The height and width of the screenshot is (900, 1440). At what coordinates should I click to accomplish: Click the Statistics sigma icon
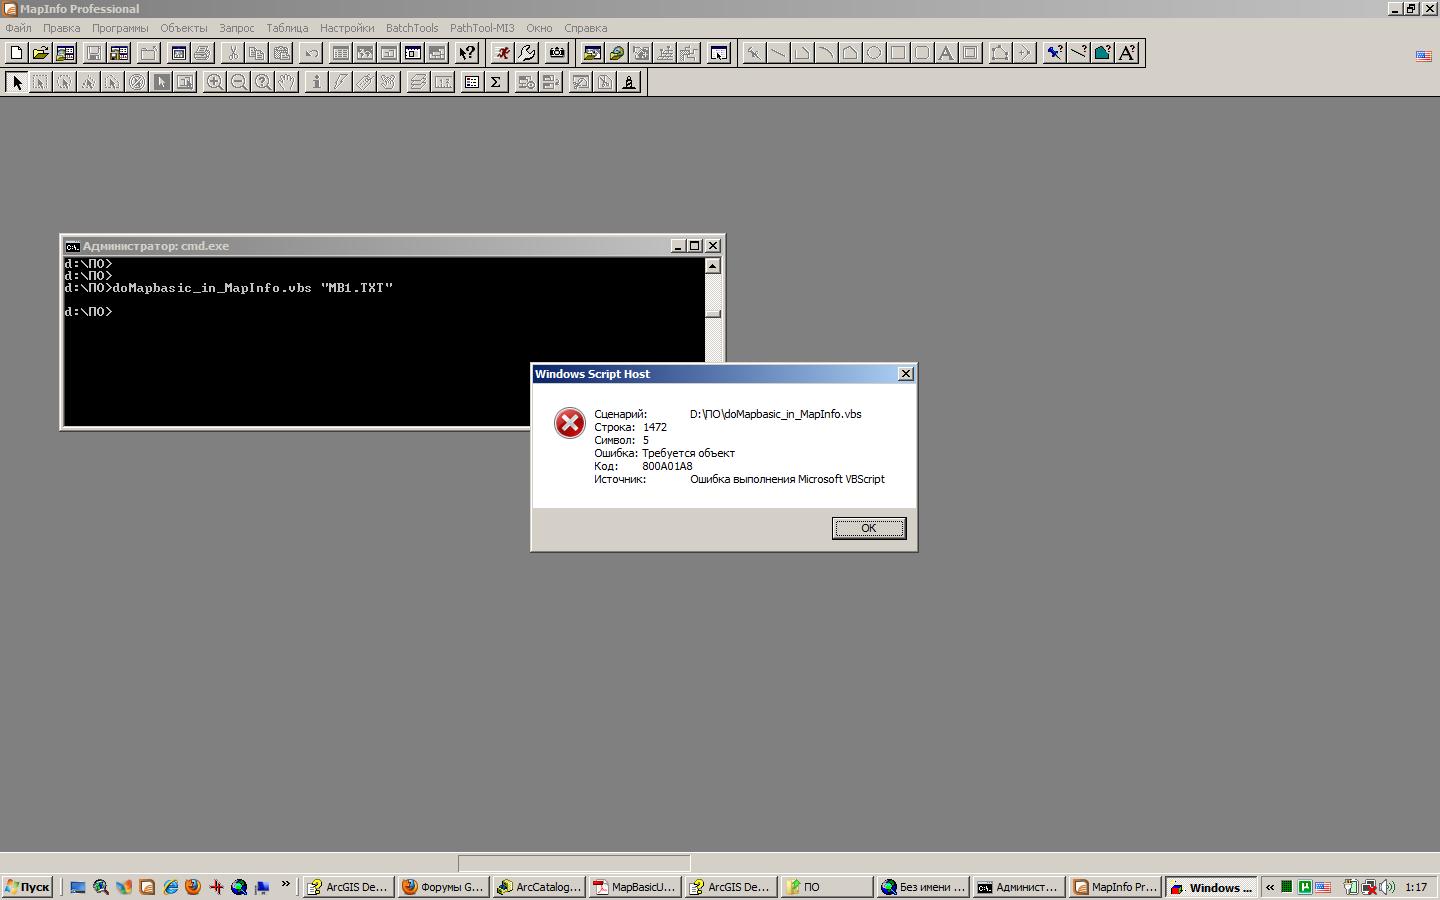[x=496, y=82]
